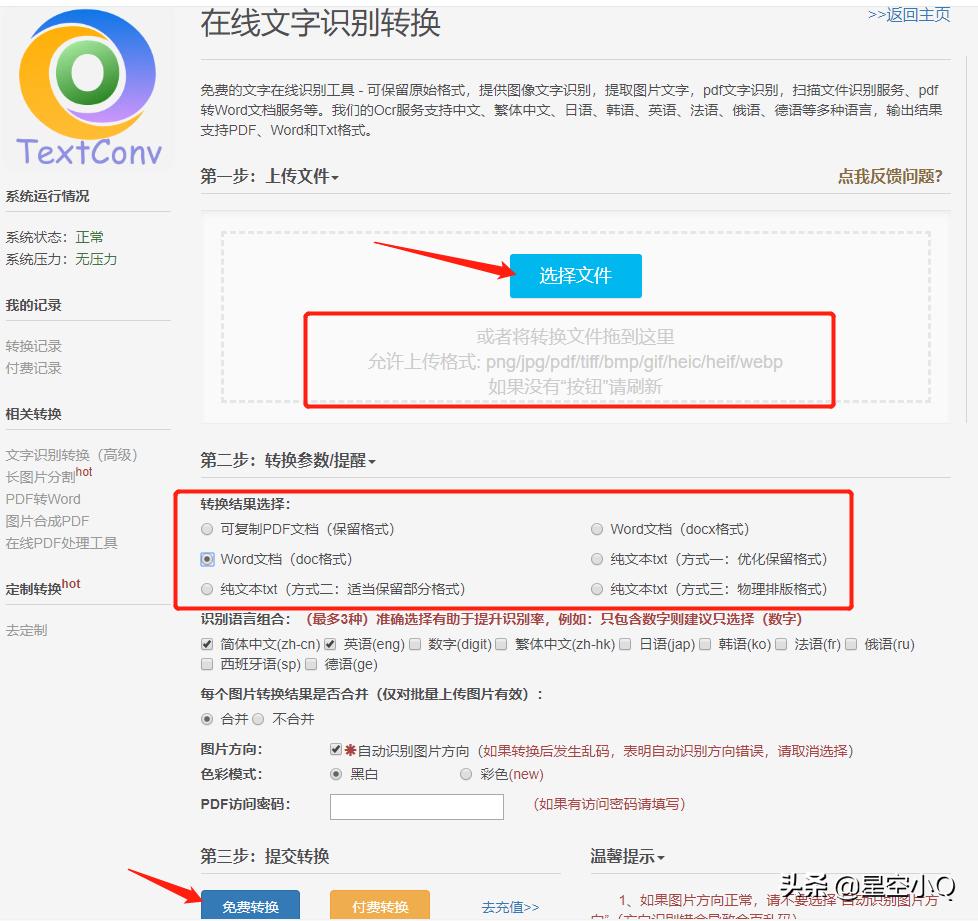Uncheck the 英语(eng) language checkbox
The image size is (978, 921).
pos(330,645)
